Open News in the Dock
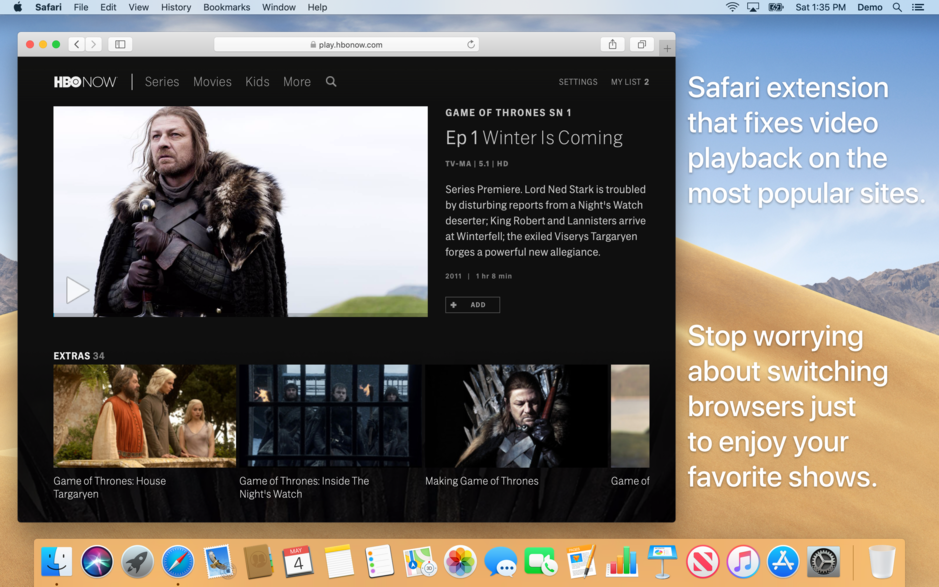Image resolution: width=939 pixels, height=587 pixels. (702, 562)
